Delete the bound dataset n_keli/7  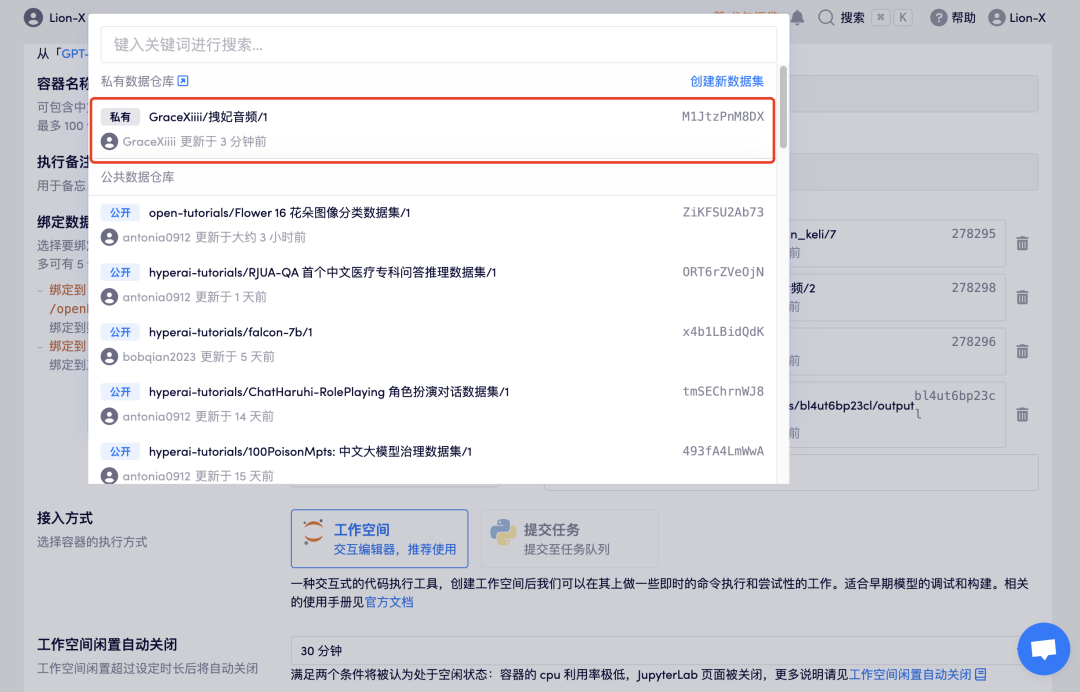click(x=1022, y=244)
